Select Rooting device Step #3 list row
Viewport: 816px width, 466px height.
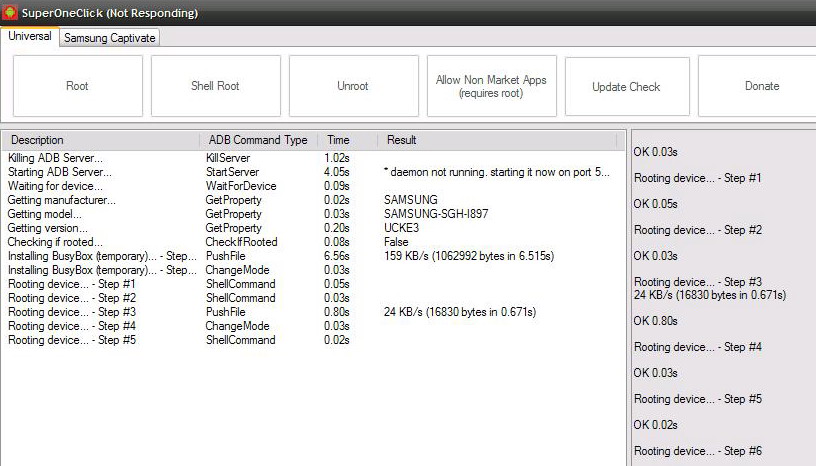coord(312,312)
